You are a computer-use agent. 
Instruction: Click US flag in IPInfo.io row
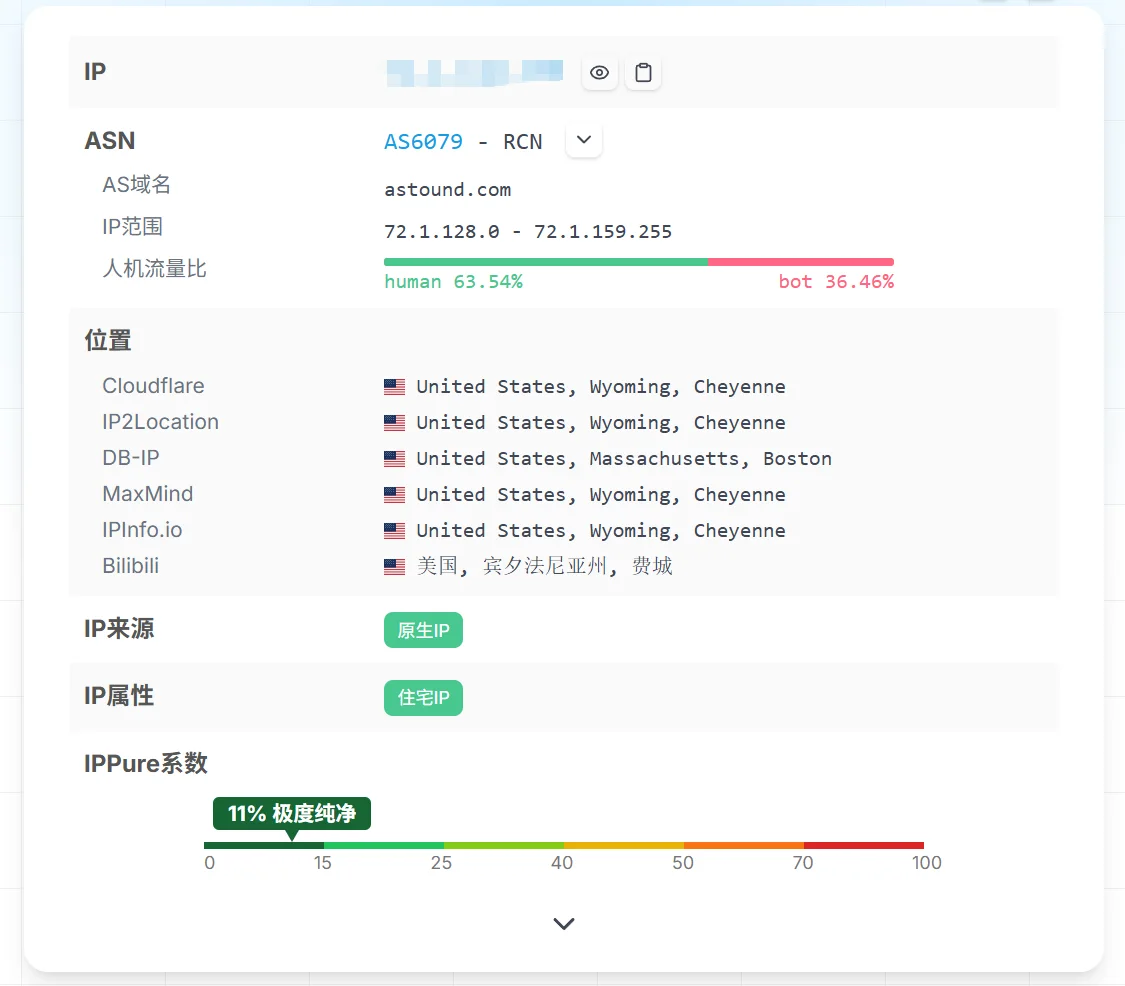(x=395, y=530)
